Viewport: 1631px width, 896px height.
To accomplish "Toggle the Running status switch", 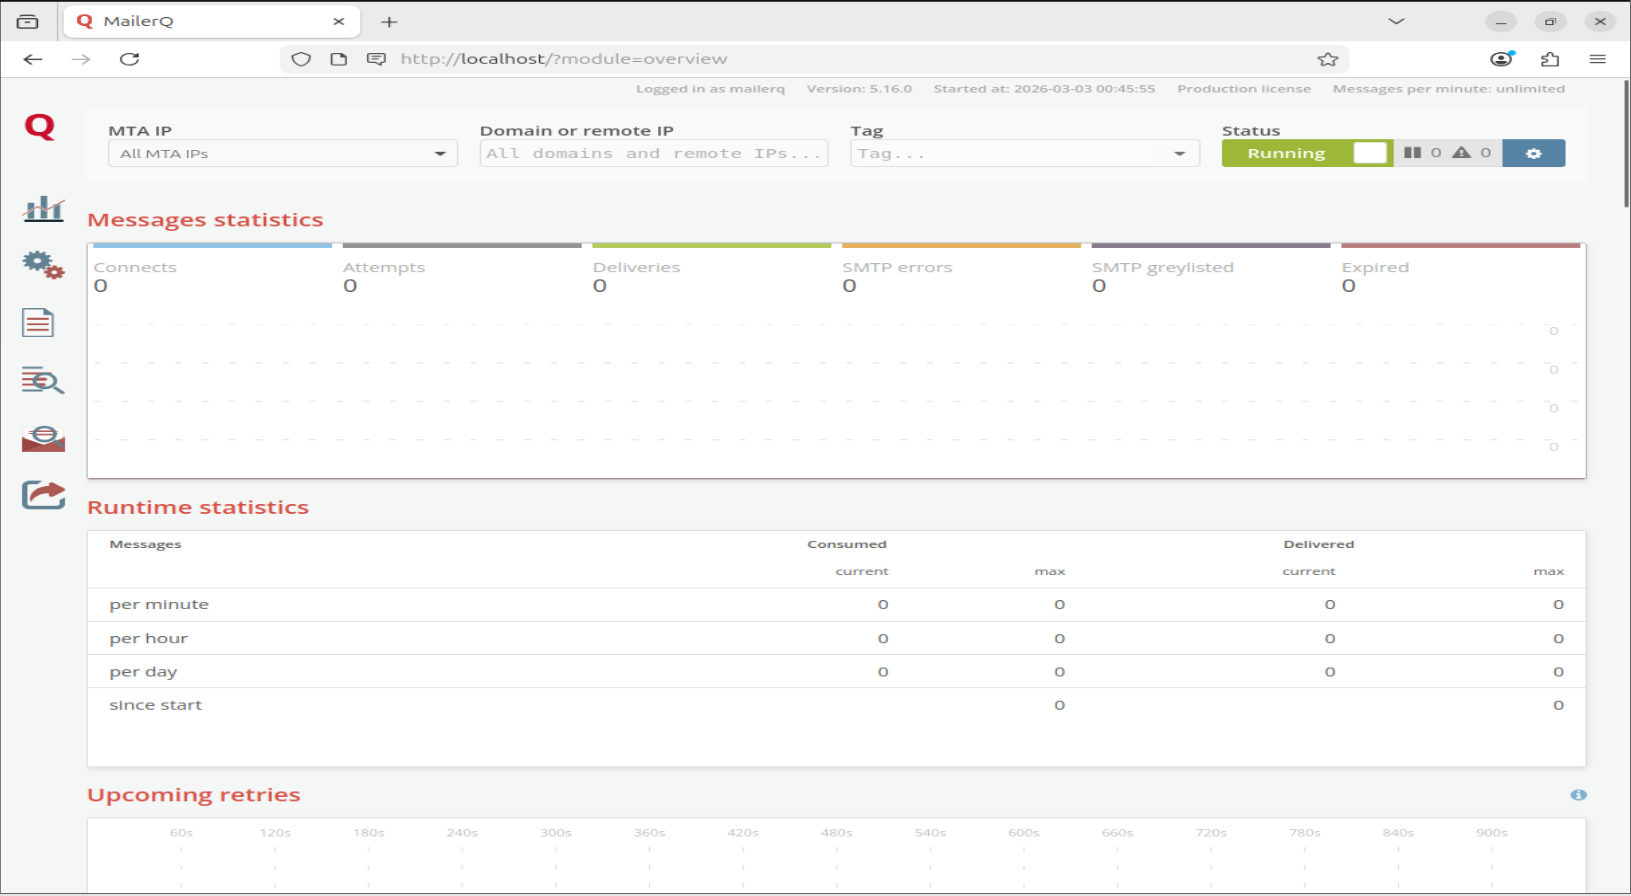I will (x=1307, y=153).
